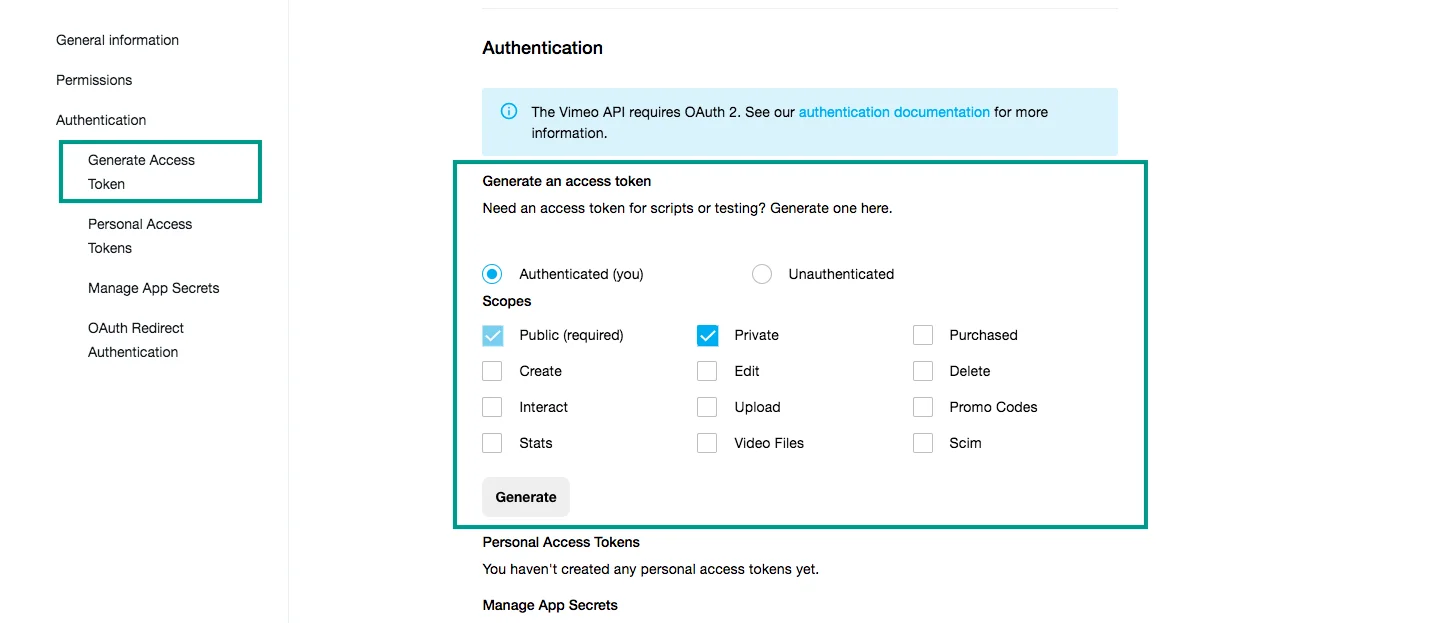
Task: Open the authentication documentation link
Action: click(894, 112)
